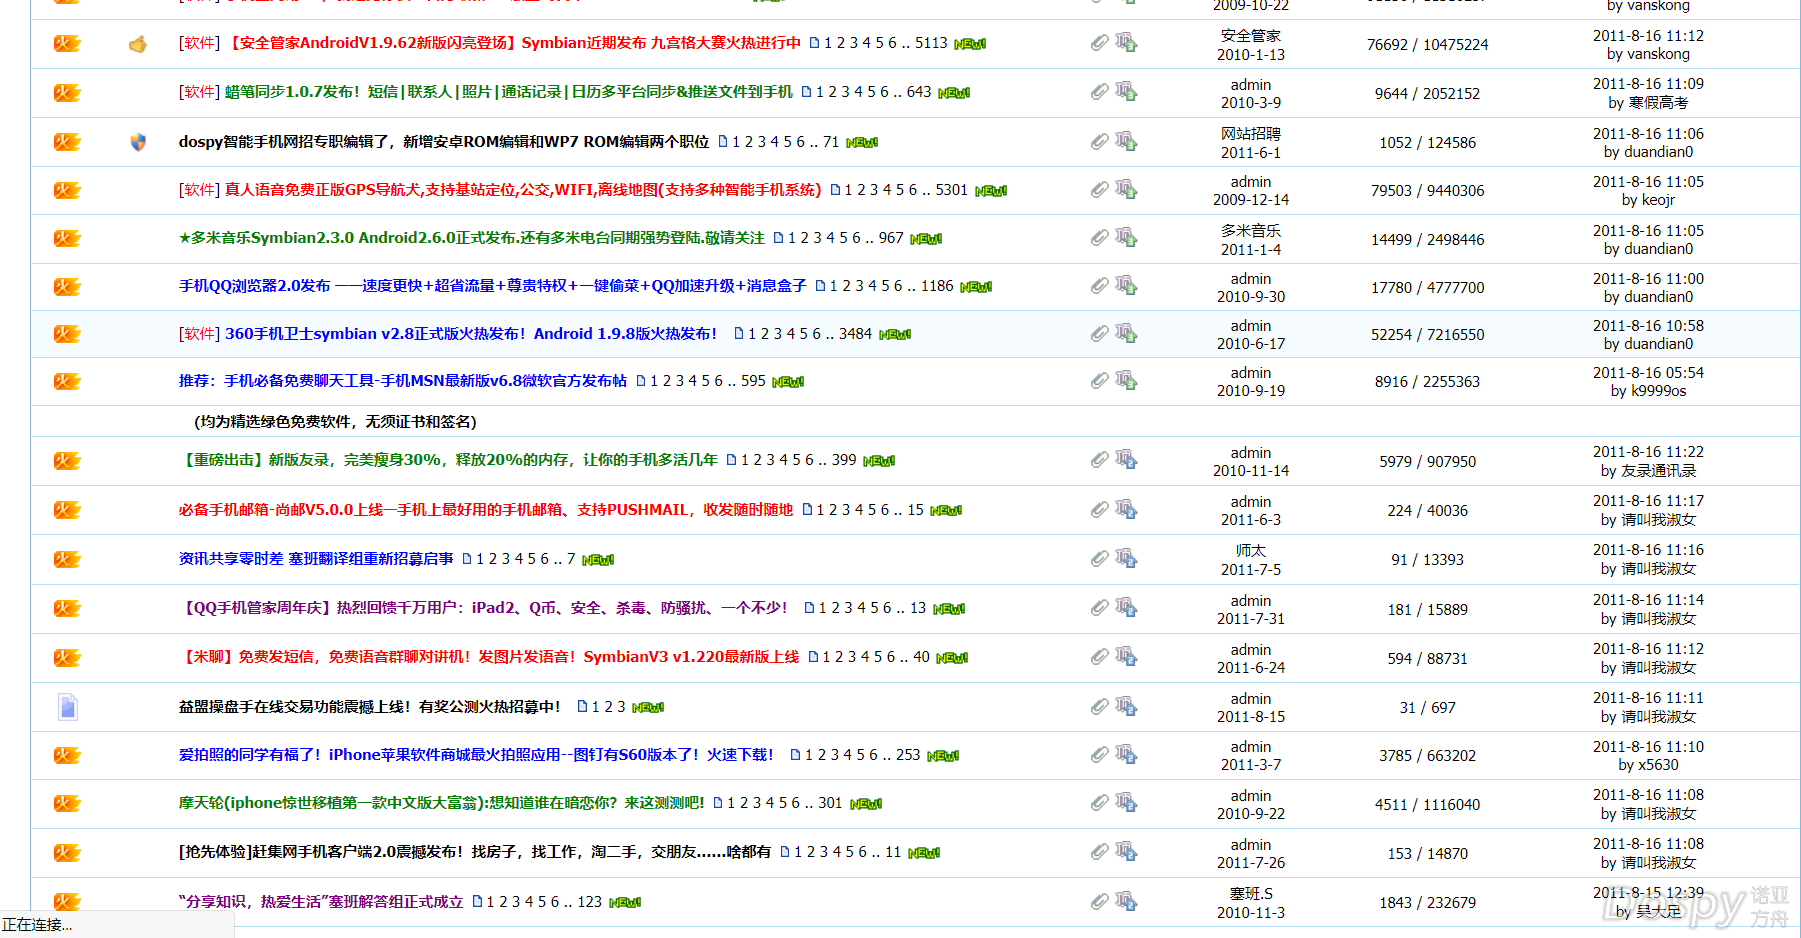Image resolution: width=1801 pixels, height=938 pixels.
Task: Click the small page icon before 摩天轮 page numbers
Action: coord(717,804)
